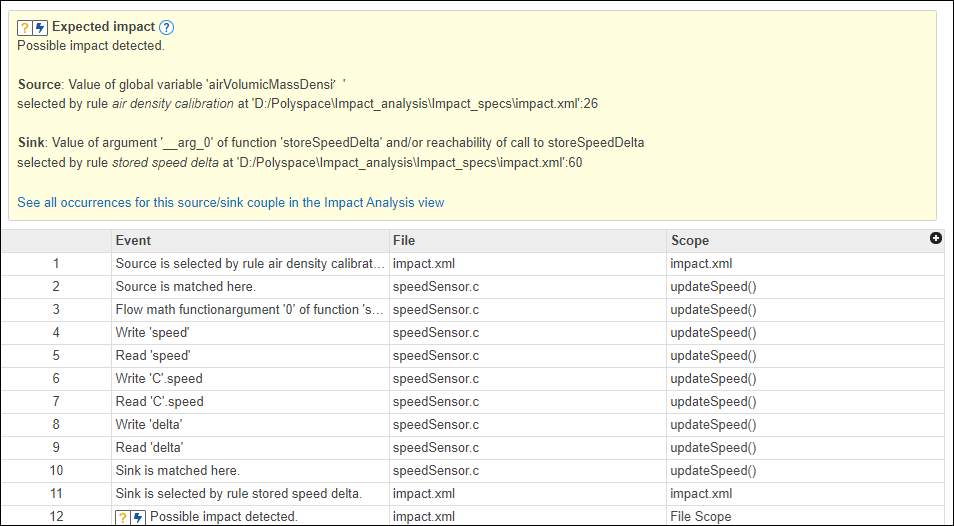Click the Flow math function argument event

[x=250, y=310]
